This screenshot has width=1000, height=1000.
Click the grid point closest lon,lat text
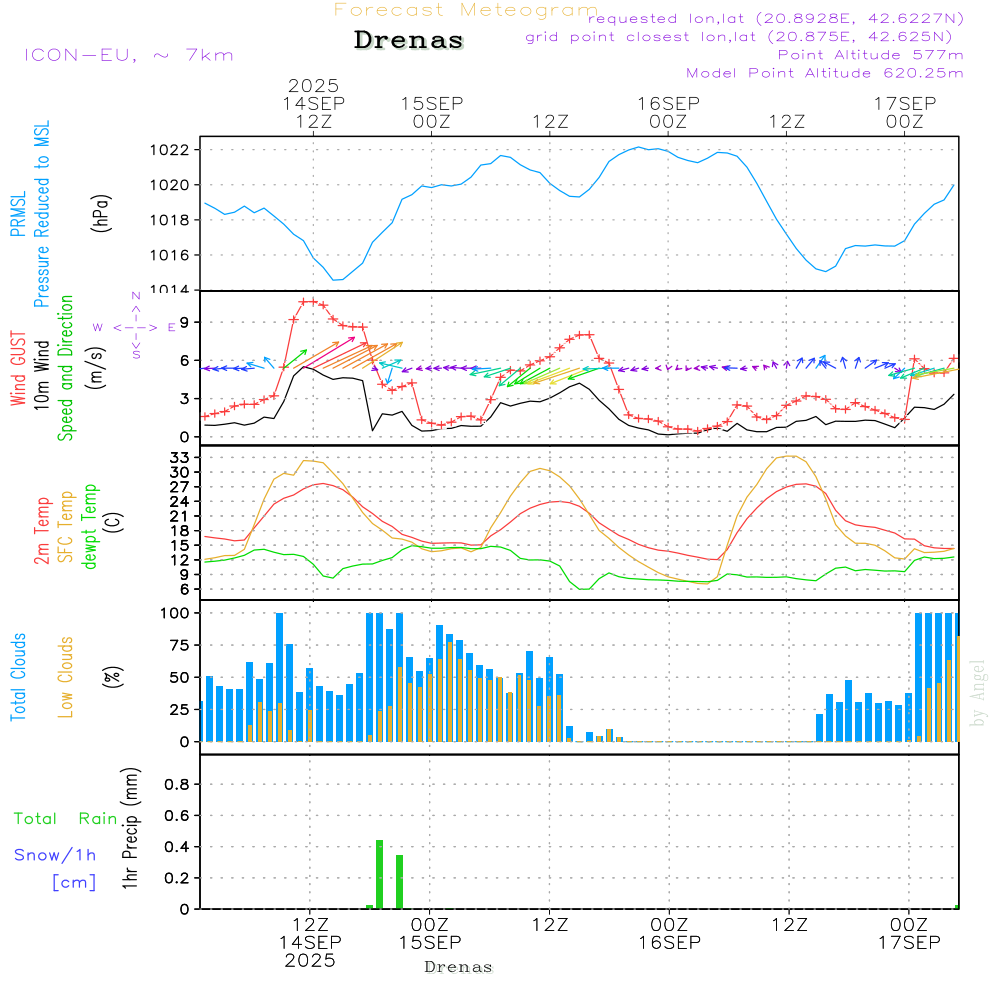[739, 37]
